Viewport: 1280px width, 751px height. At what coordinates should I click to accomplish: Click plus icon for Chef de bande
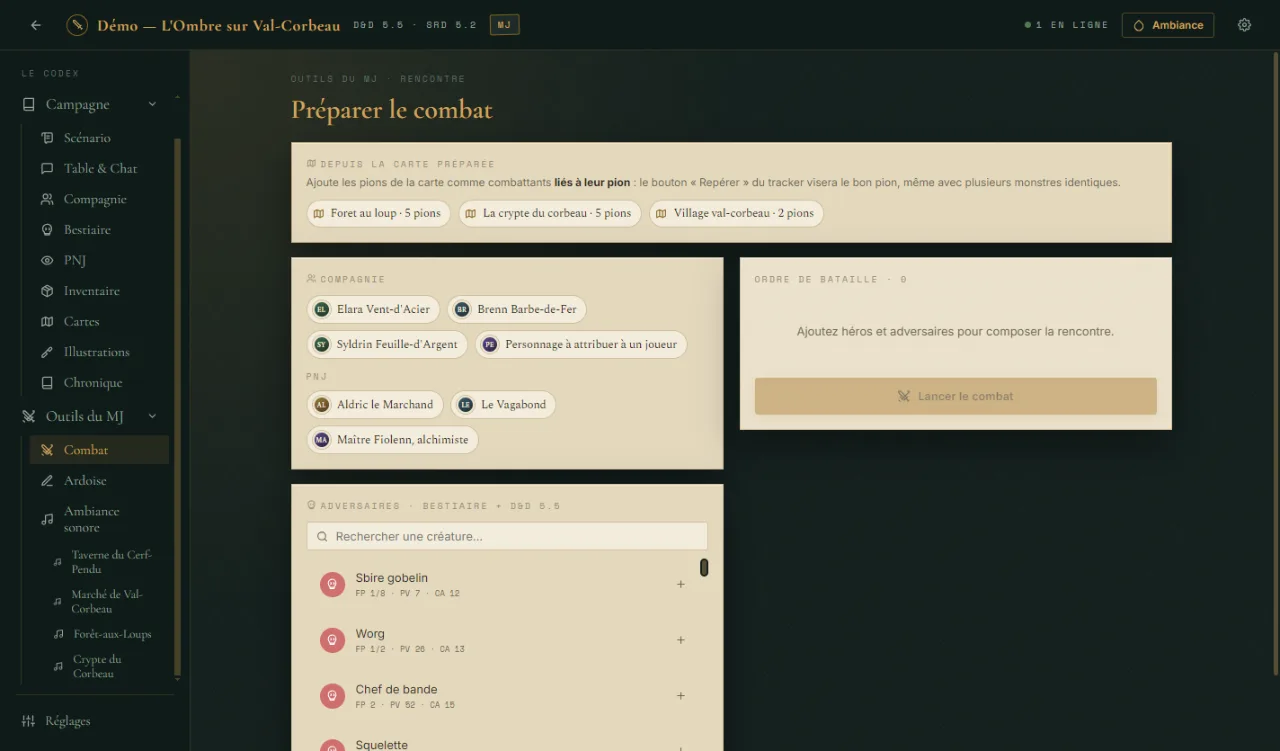[681, 696]
